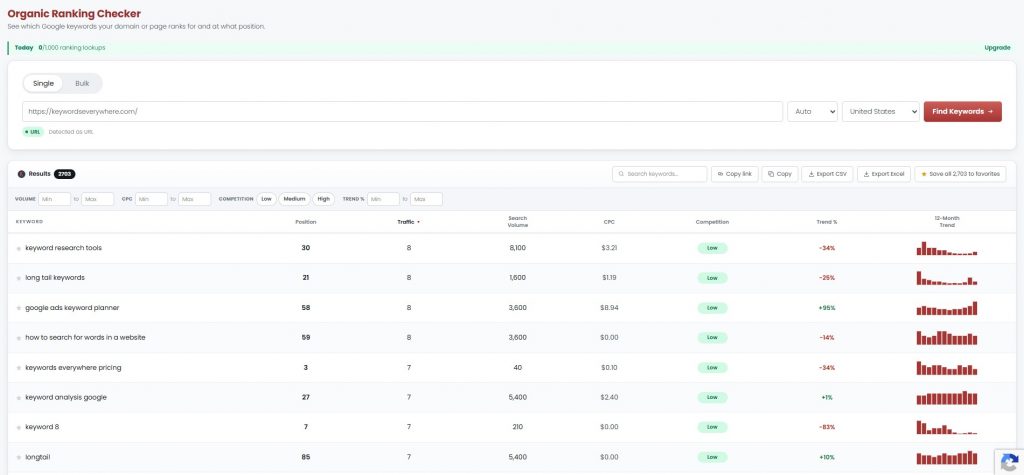Export results as CSV
This screenshot has height=475, width=1024.
(x=827, y=174)
